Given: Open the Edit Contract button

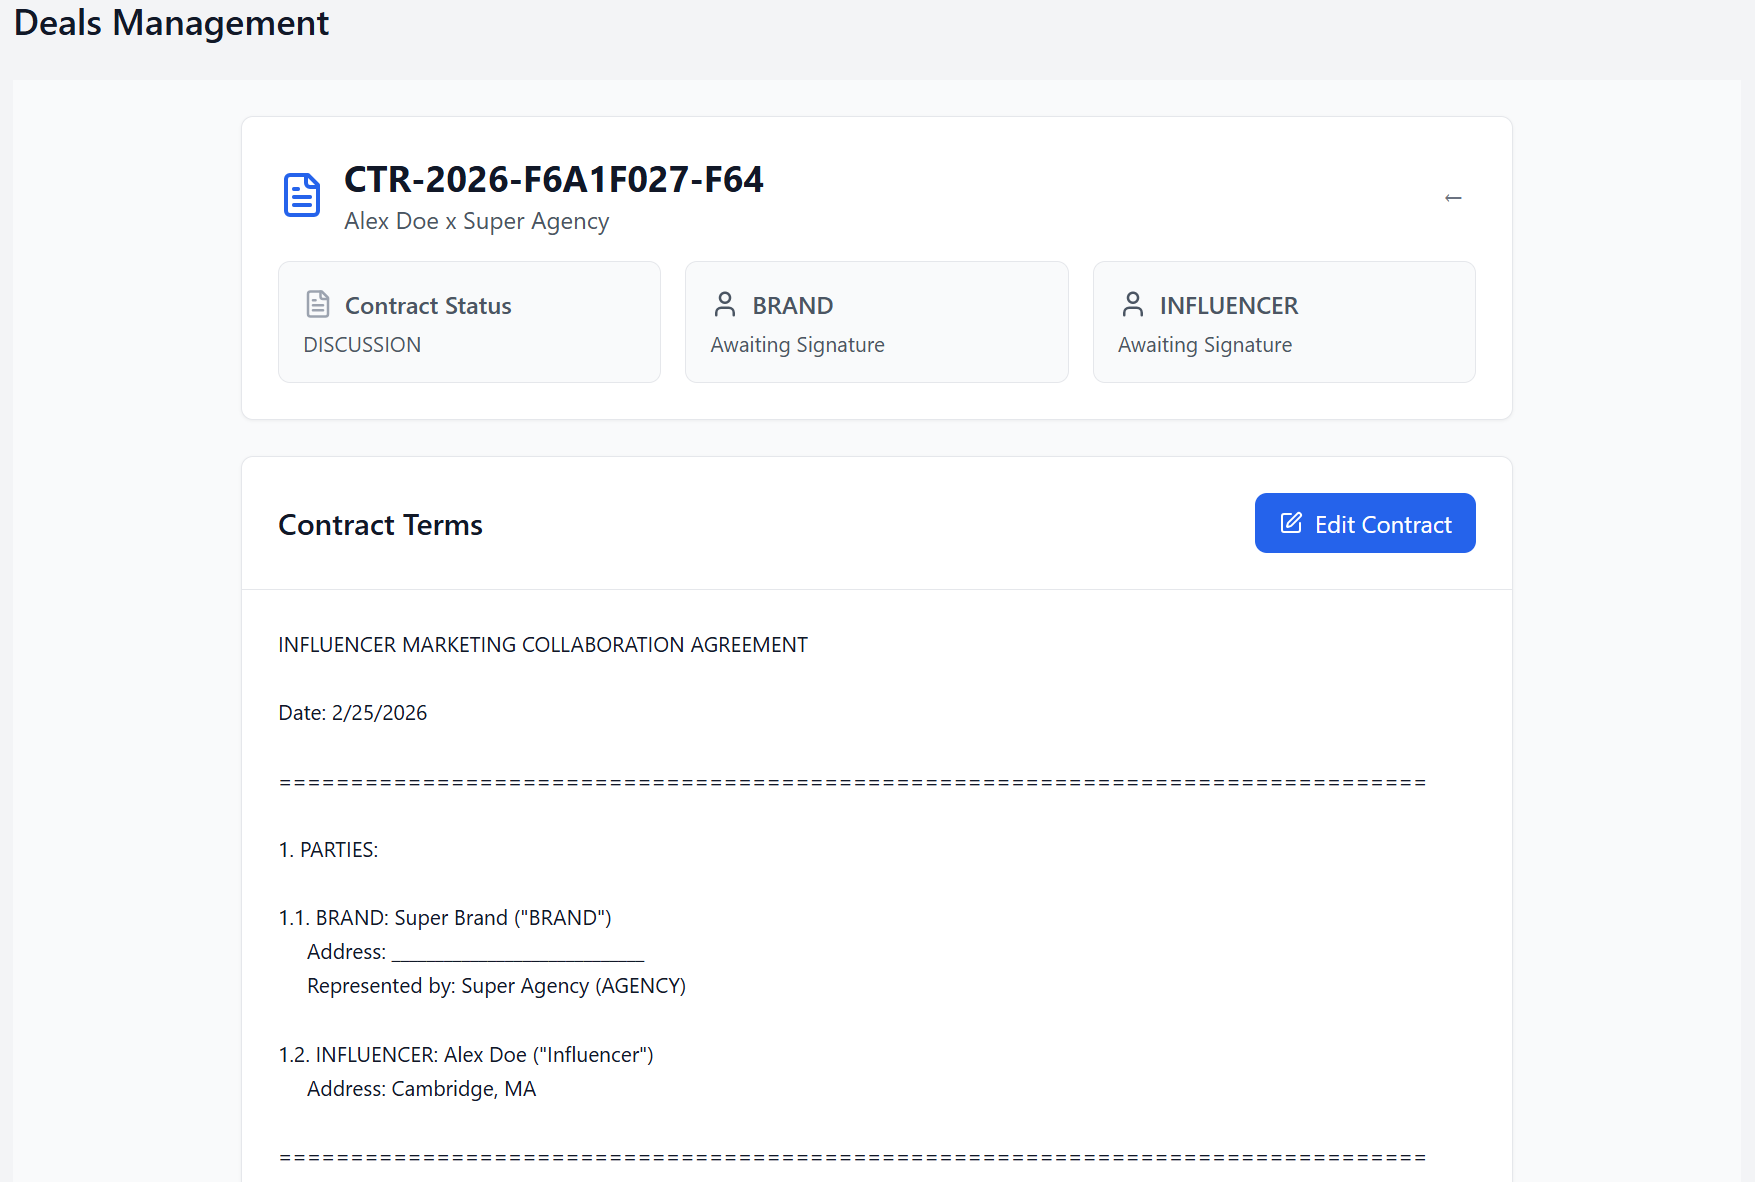Looking at the screenshot, I should click(1365, 523).
